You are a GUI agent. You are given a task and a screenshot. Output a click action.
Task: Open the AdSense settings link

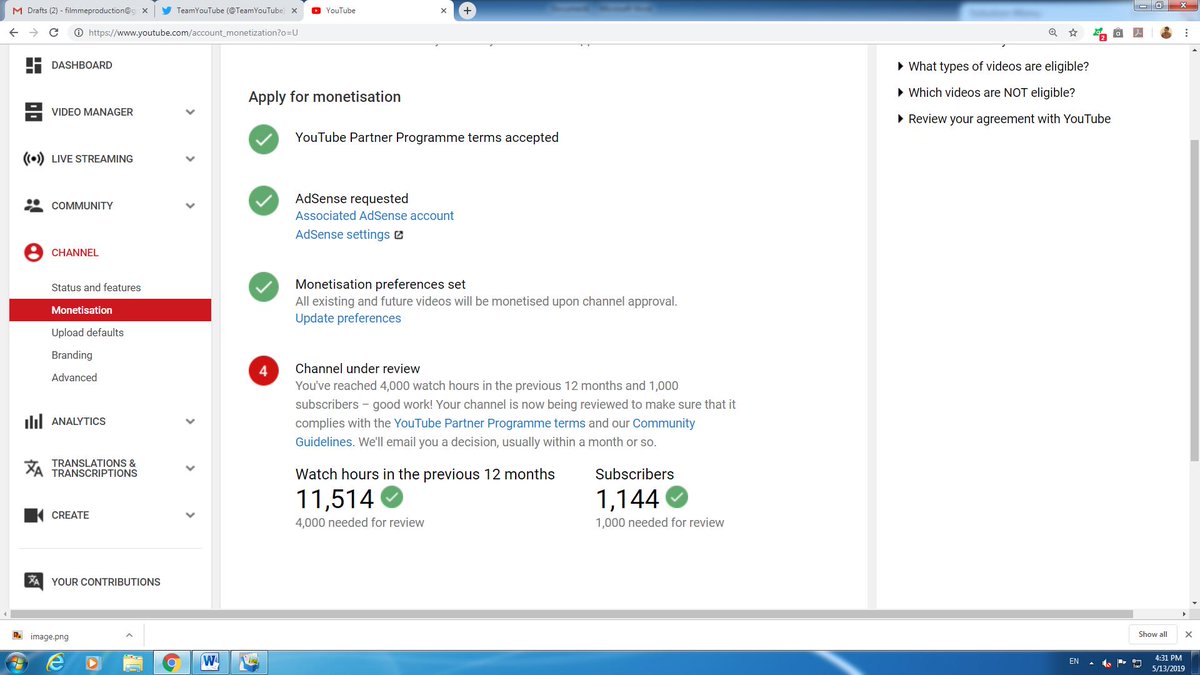(342, 235)
